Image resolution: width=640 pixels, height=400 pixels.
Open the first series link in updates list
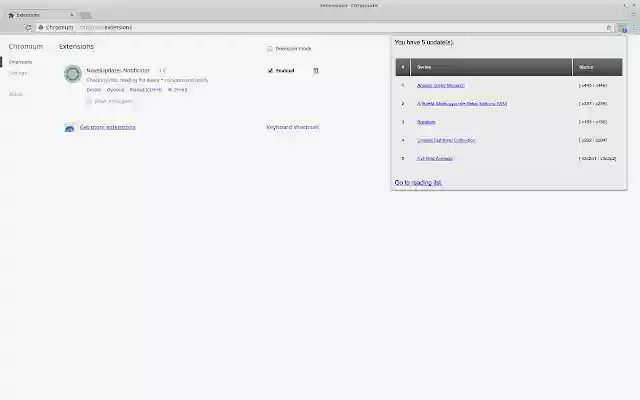[x=440, y=85]
